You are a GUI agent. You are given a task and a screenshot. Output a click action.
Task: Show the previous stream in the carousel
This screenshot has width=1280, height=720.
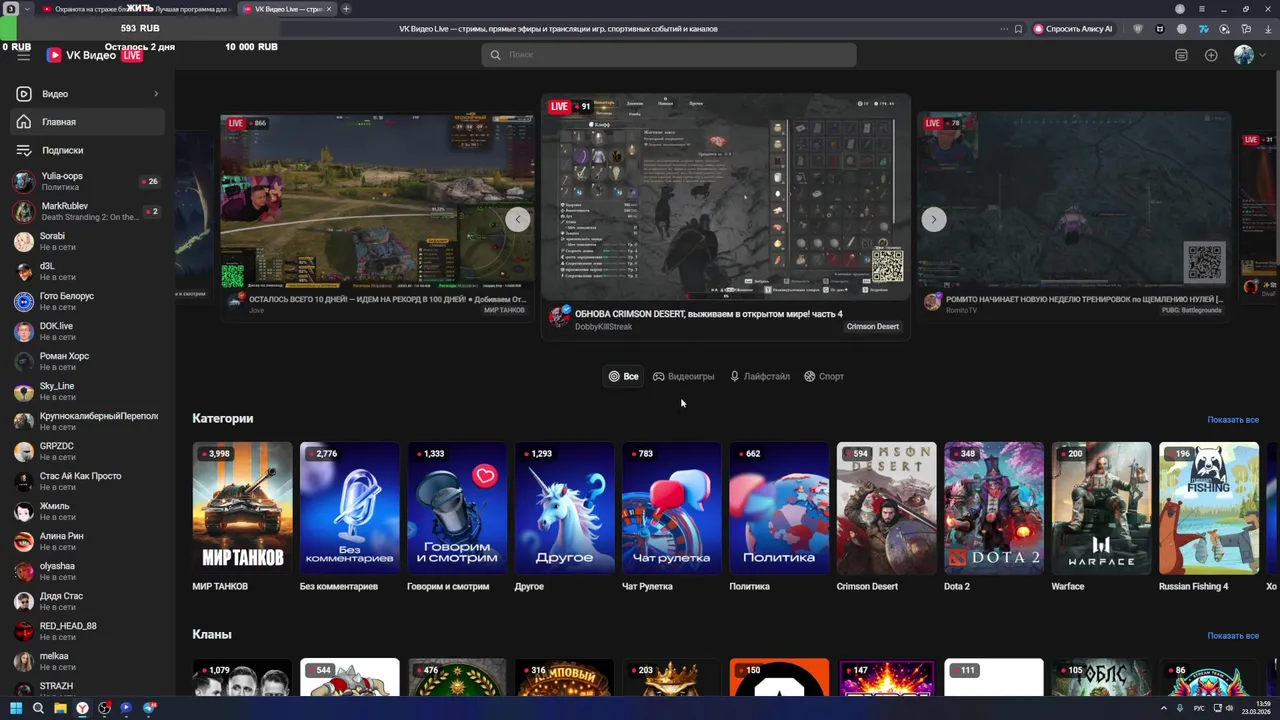tap(517, 219)
